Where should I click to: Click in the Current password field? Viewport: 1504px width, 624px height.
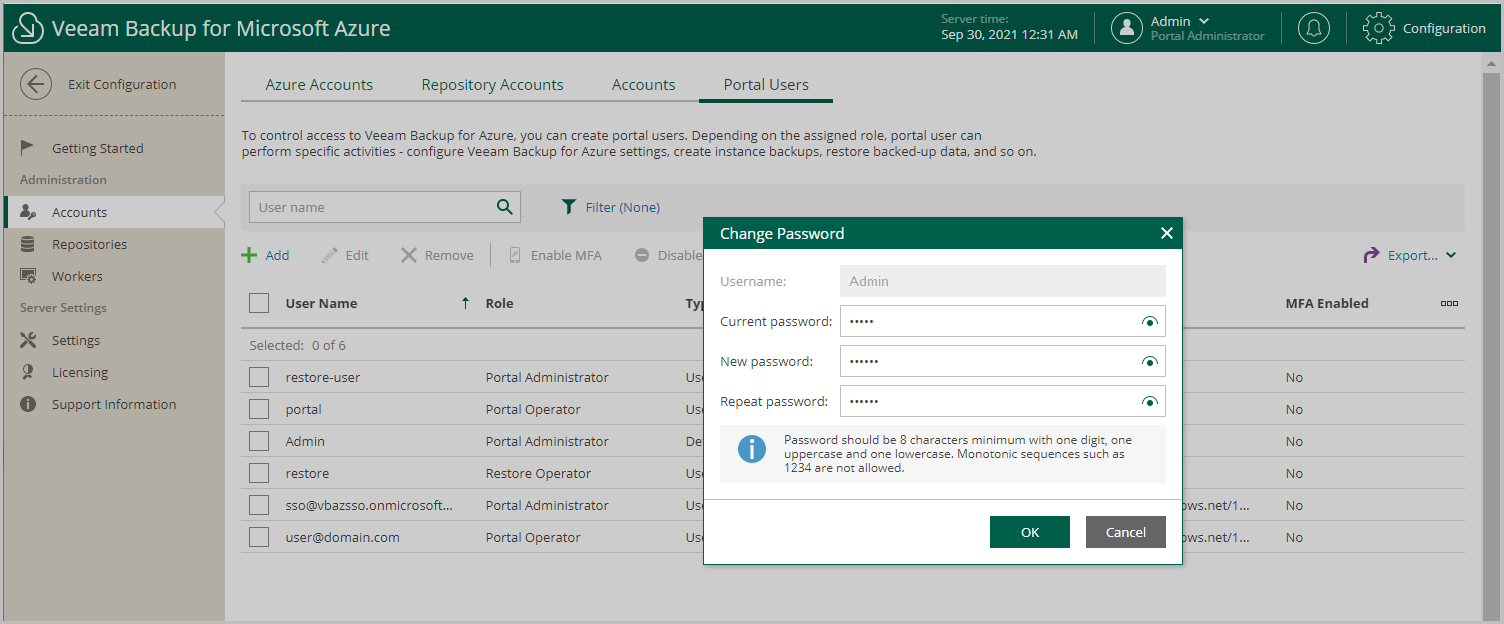pyautogui.click(x=1003, y=321)
